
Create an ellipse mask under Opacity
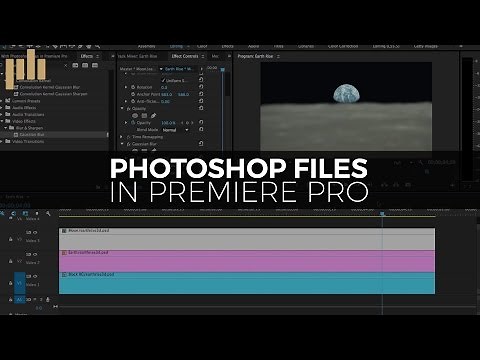[x=135, y=116]
